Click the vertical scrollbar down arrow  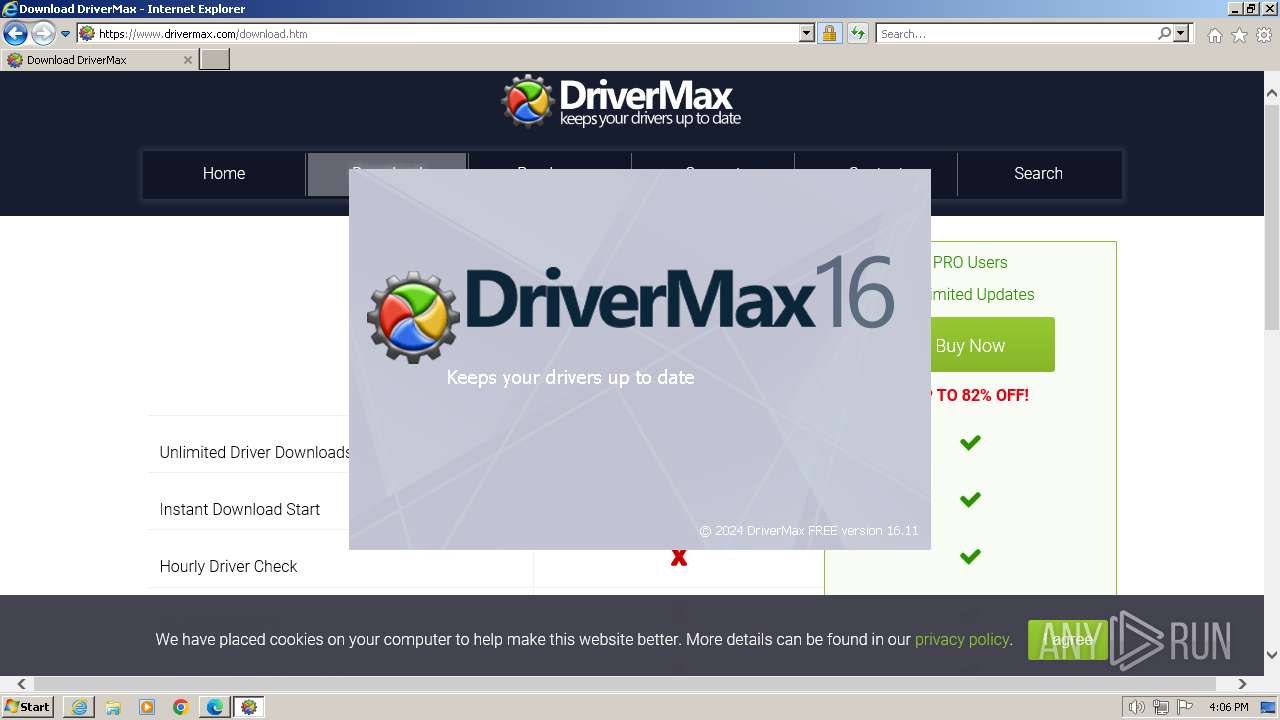pos(1271,655)
